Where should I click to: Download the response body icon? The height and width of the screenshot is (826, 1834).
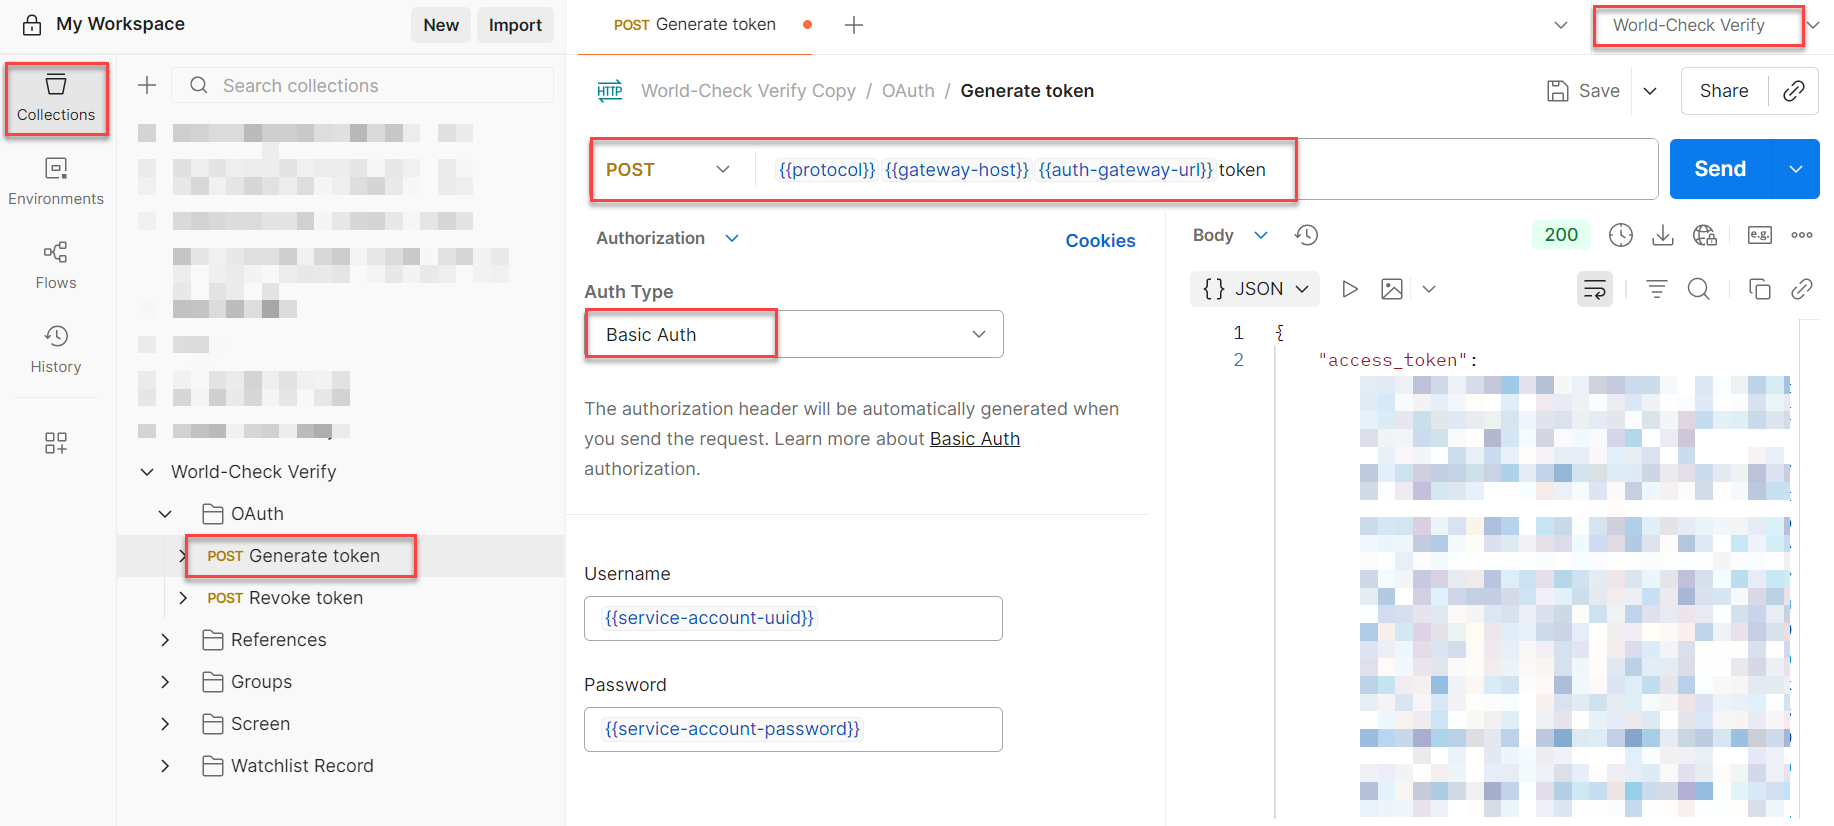1662,235
